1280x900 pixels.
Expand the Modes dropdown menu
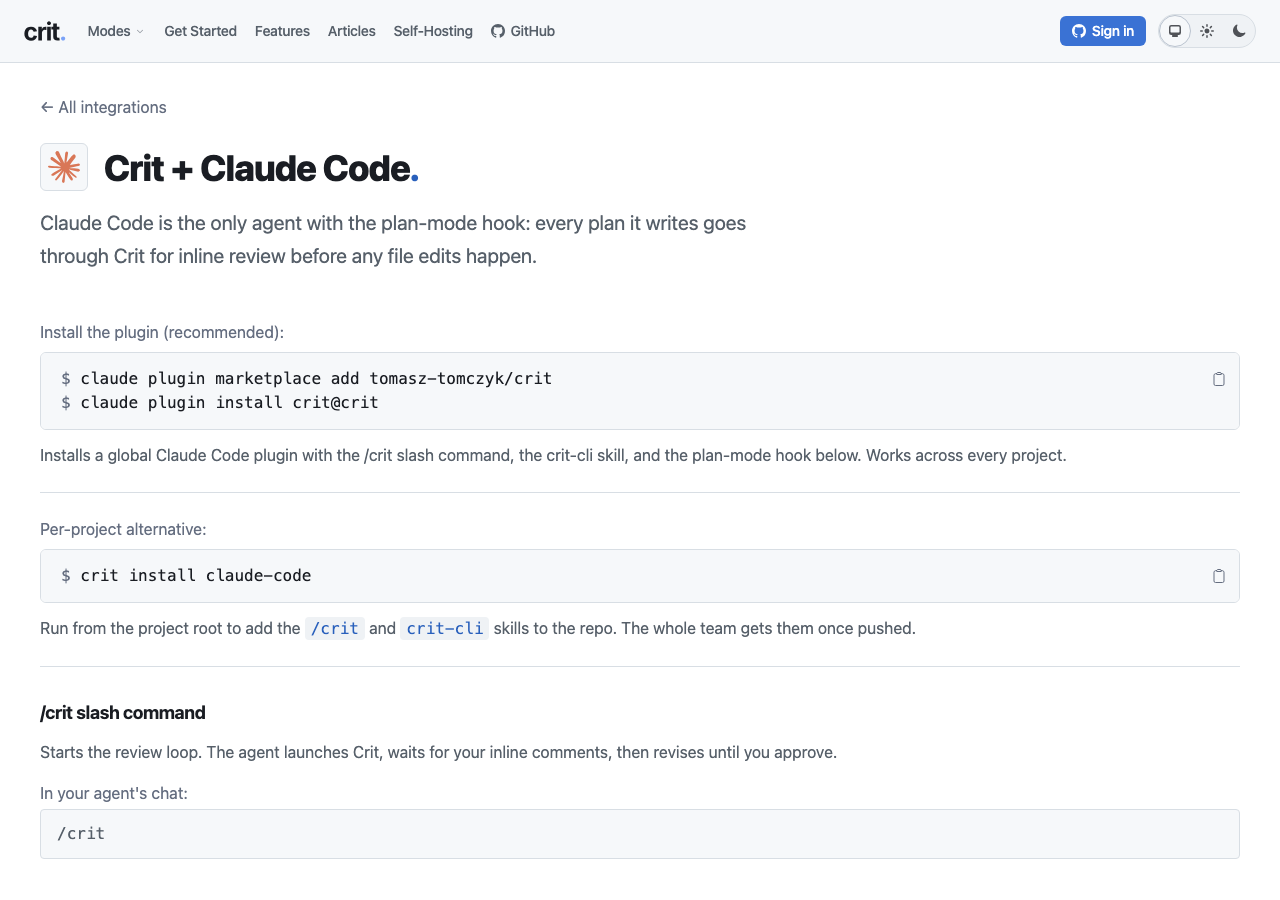click(x=116, y=31)
